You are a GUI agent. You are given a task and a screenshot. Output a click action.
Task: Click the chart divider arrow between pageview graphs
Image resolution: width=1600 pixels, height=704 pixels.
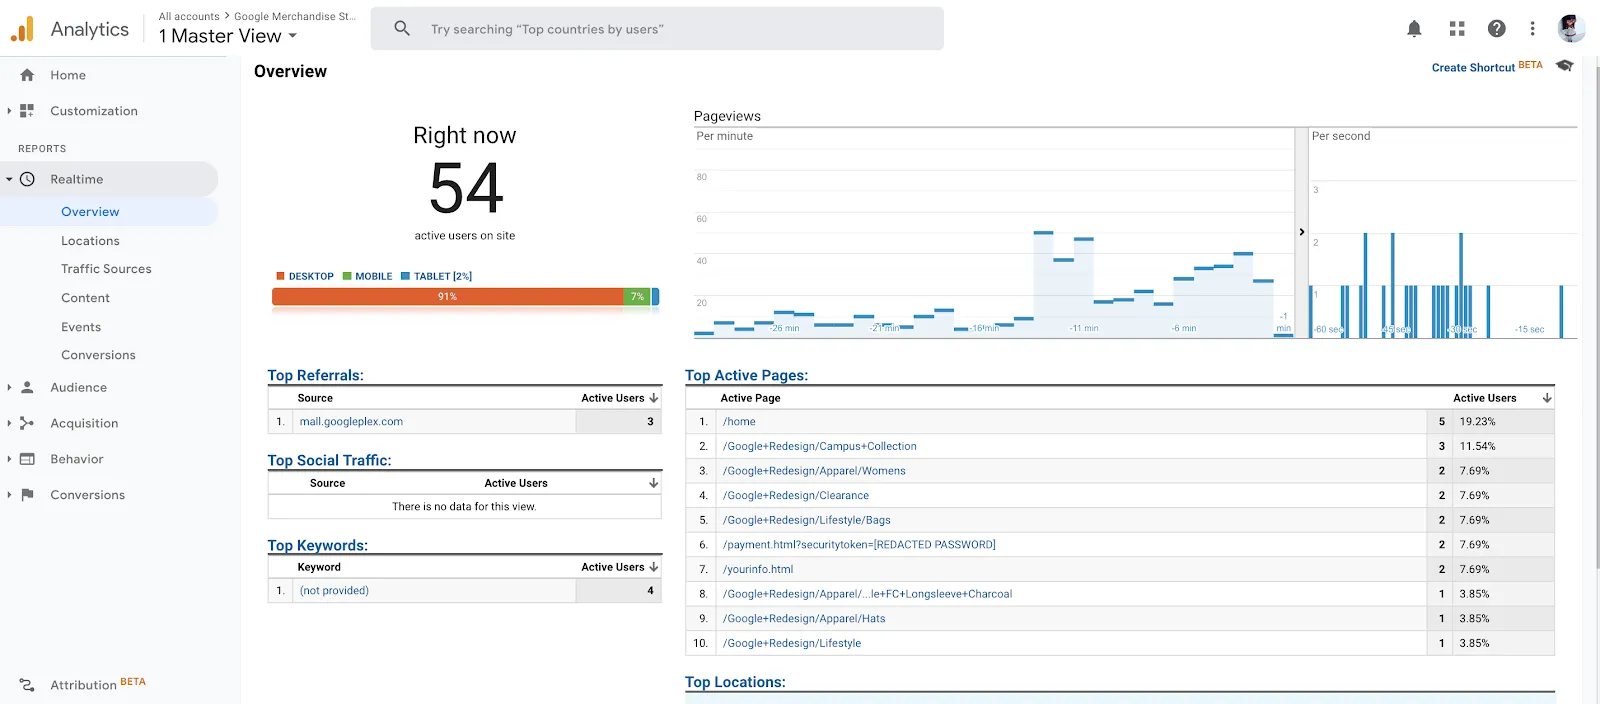[1302, 232]
